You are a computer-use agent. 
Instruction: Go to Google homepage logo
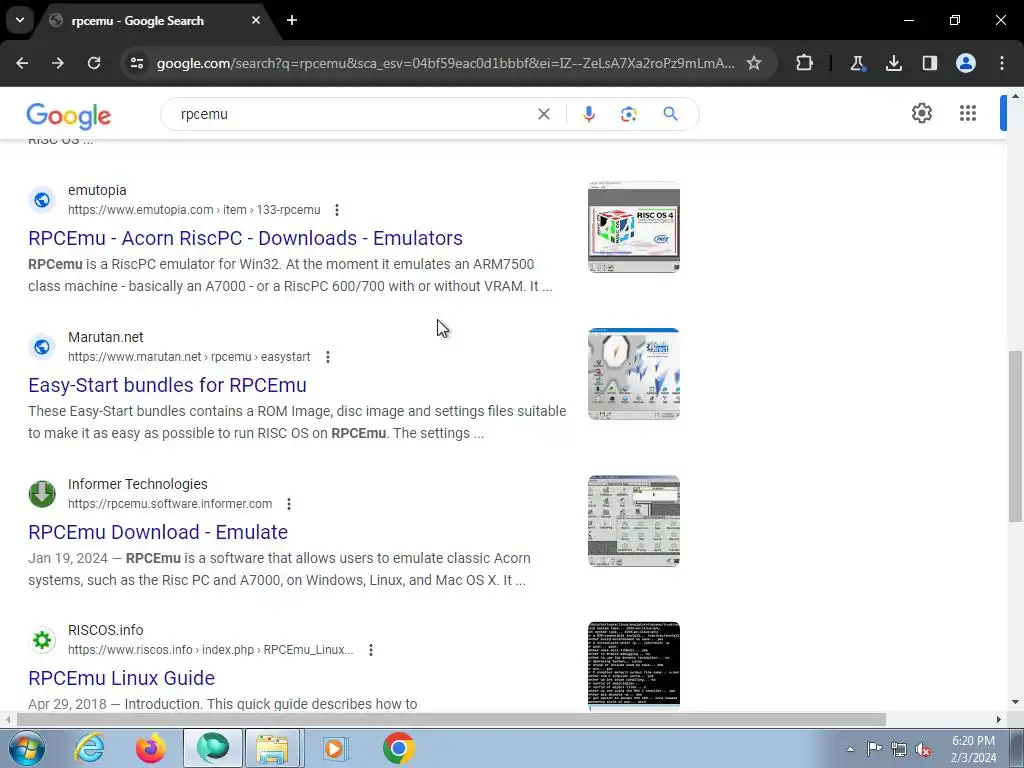click(x=69, y=116)
